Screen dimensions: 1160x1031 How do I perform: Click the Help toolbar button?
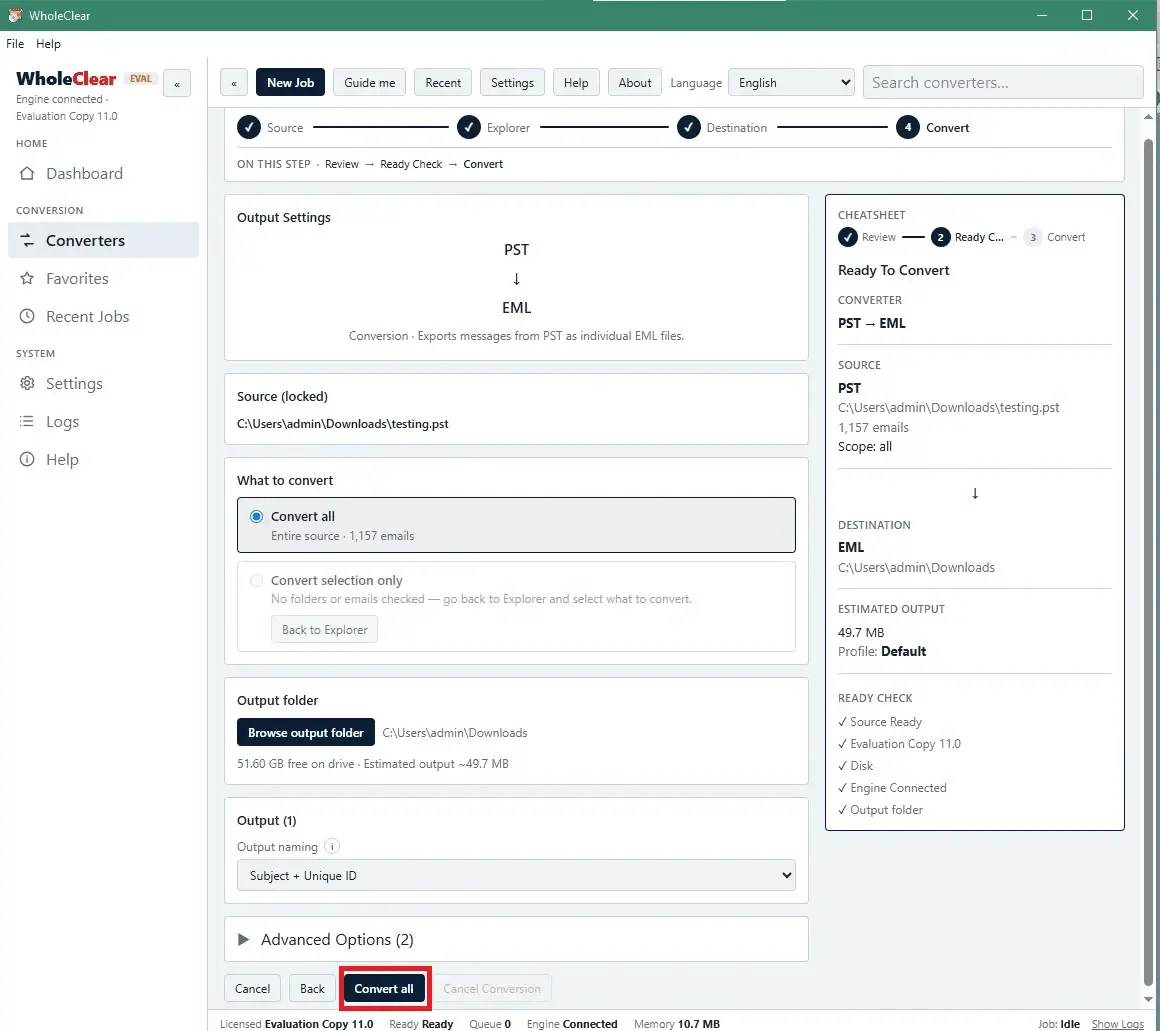coord(576,83)
